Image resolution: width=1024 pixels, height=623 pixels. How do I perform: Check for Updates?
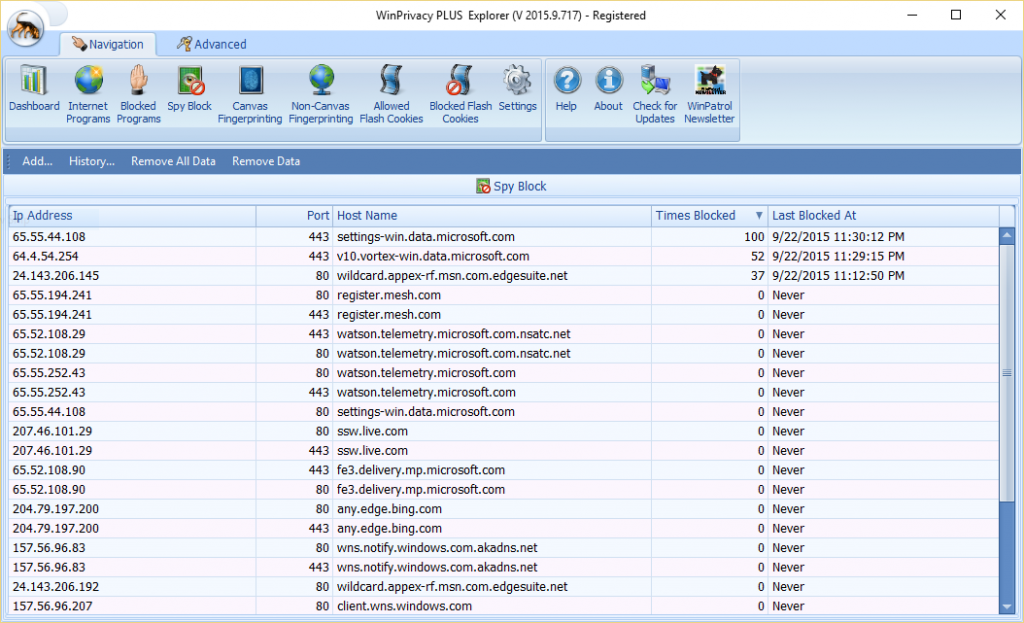click(655, 95)
